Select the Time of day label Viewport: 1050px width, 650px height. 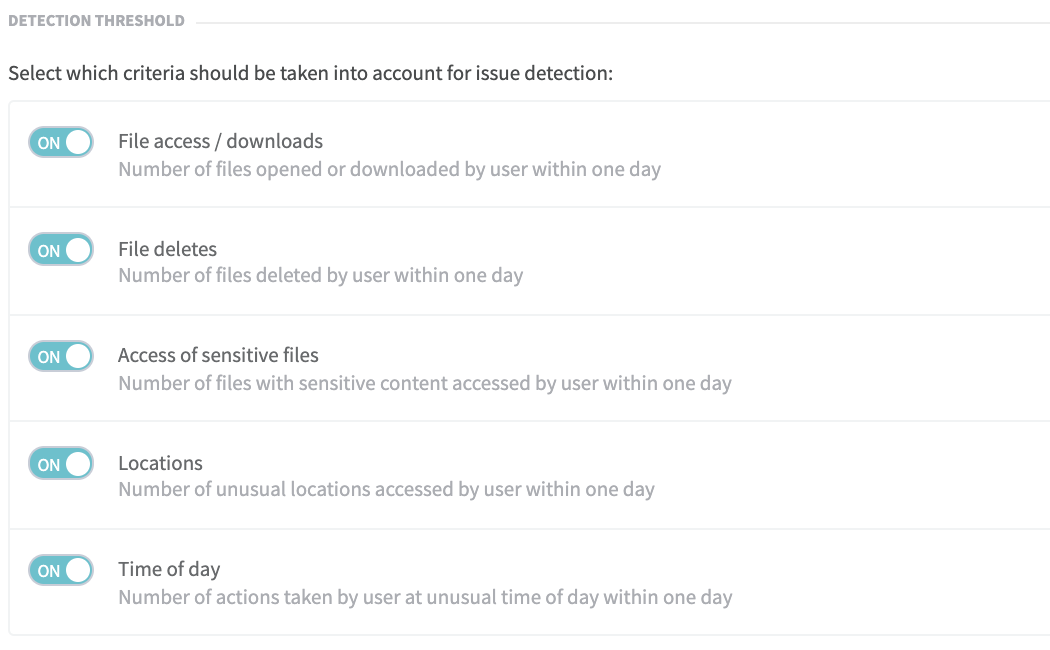(169, 569)
